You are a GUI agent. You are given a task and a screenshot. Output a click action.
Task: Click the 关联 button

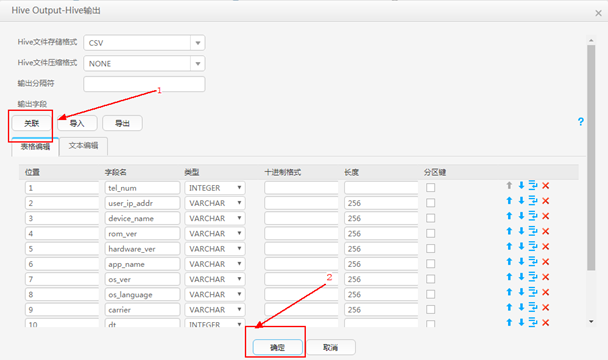(x=31, y=123)
